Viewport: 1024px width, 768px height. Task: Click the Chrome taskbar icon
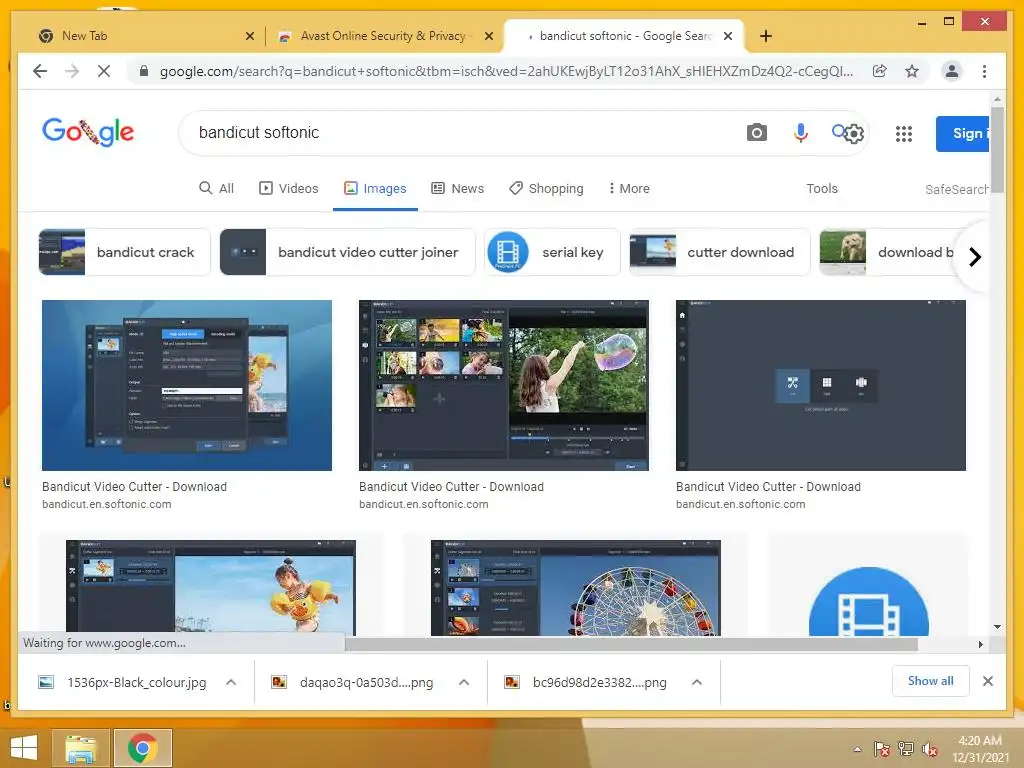[x=143, y=748]
